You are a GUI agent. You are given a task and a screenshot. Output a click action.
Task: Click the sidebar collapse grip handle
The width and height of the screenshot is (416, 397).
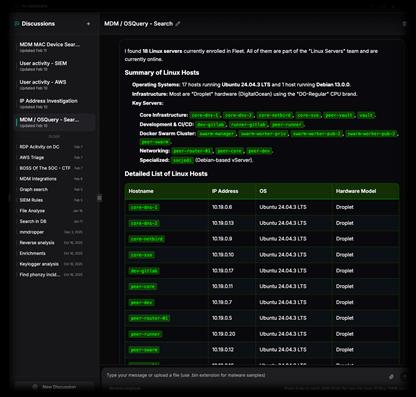(99, 198)
